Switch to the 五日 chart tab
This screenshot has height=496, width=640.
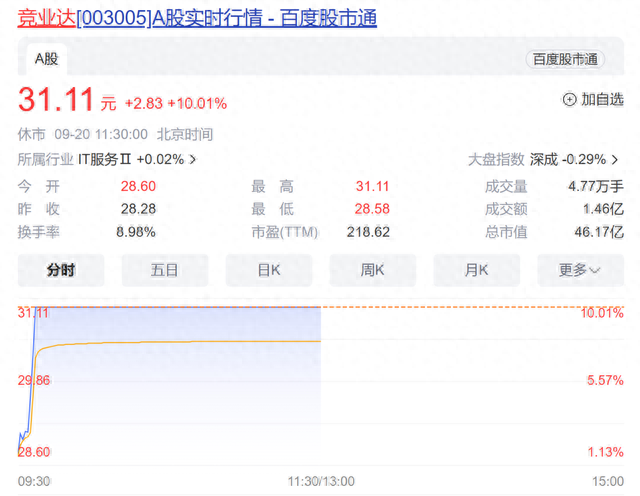pyautogui.click(x=165, y=270)
